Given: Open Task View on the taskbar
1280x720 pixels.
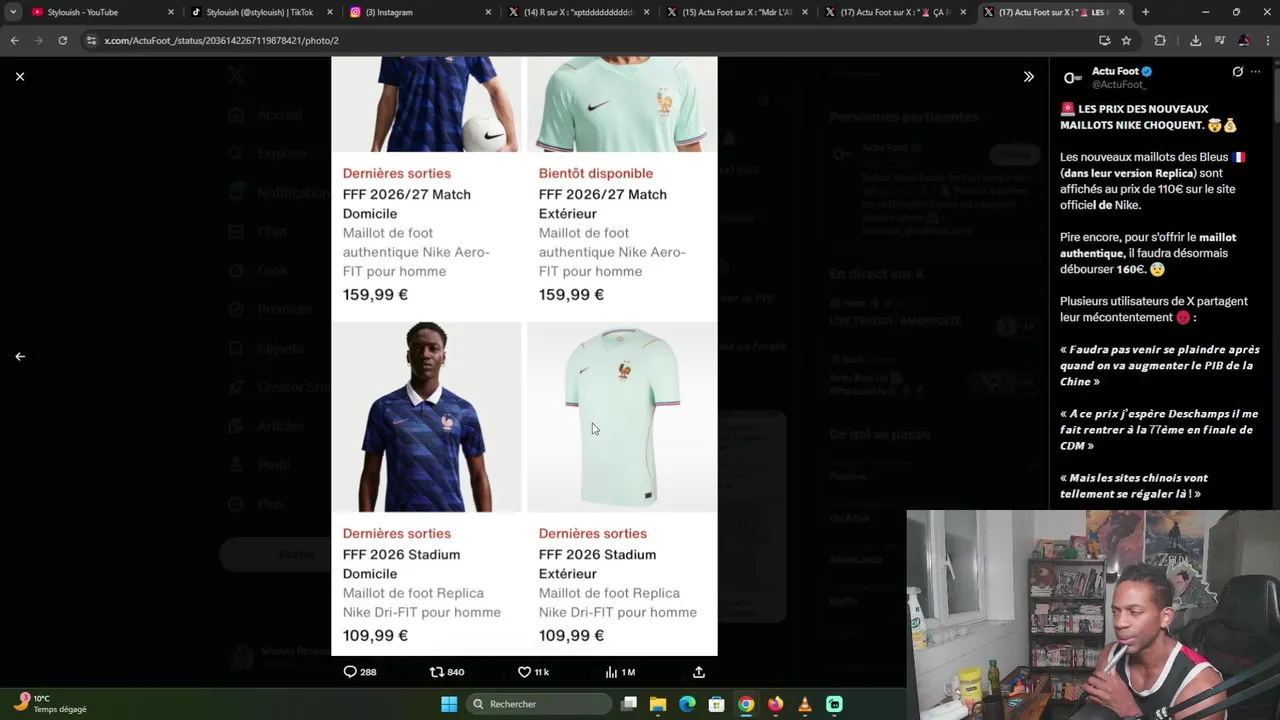Looking at the screenshot, I should pos(629,704).
